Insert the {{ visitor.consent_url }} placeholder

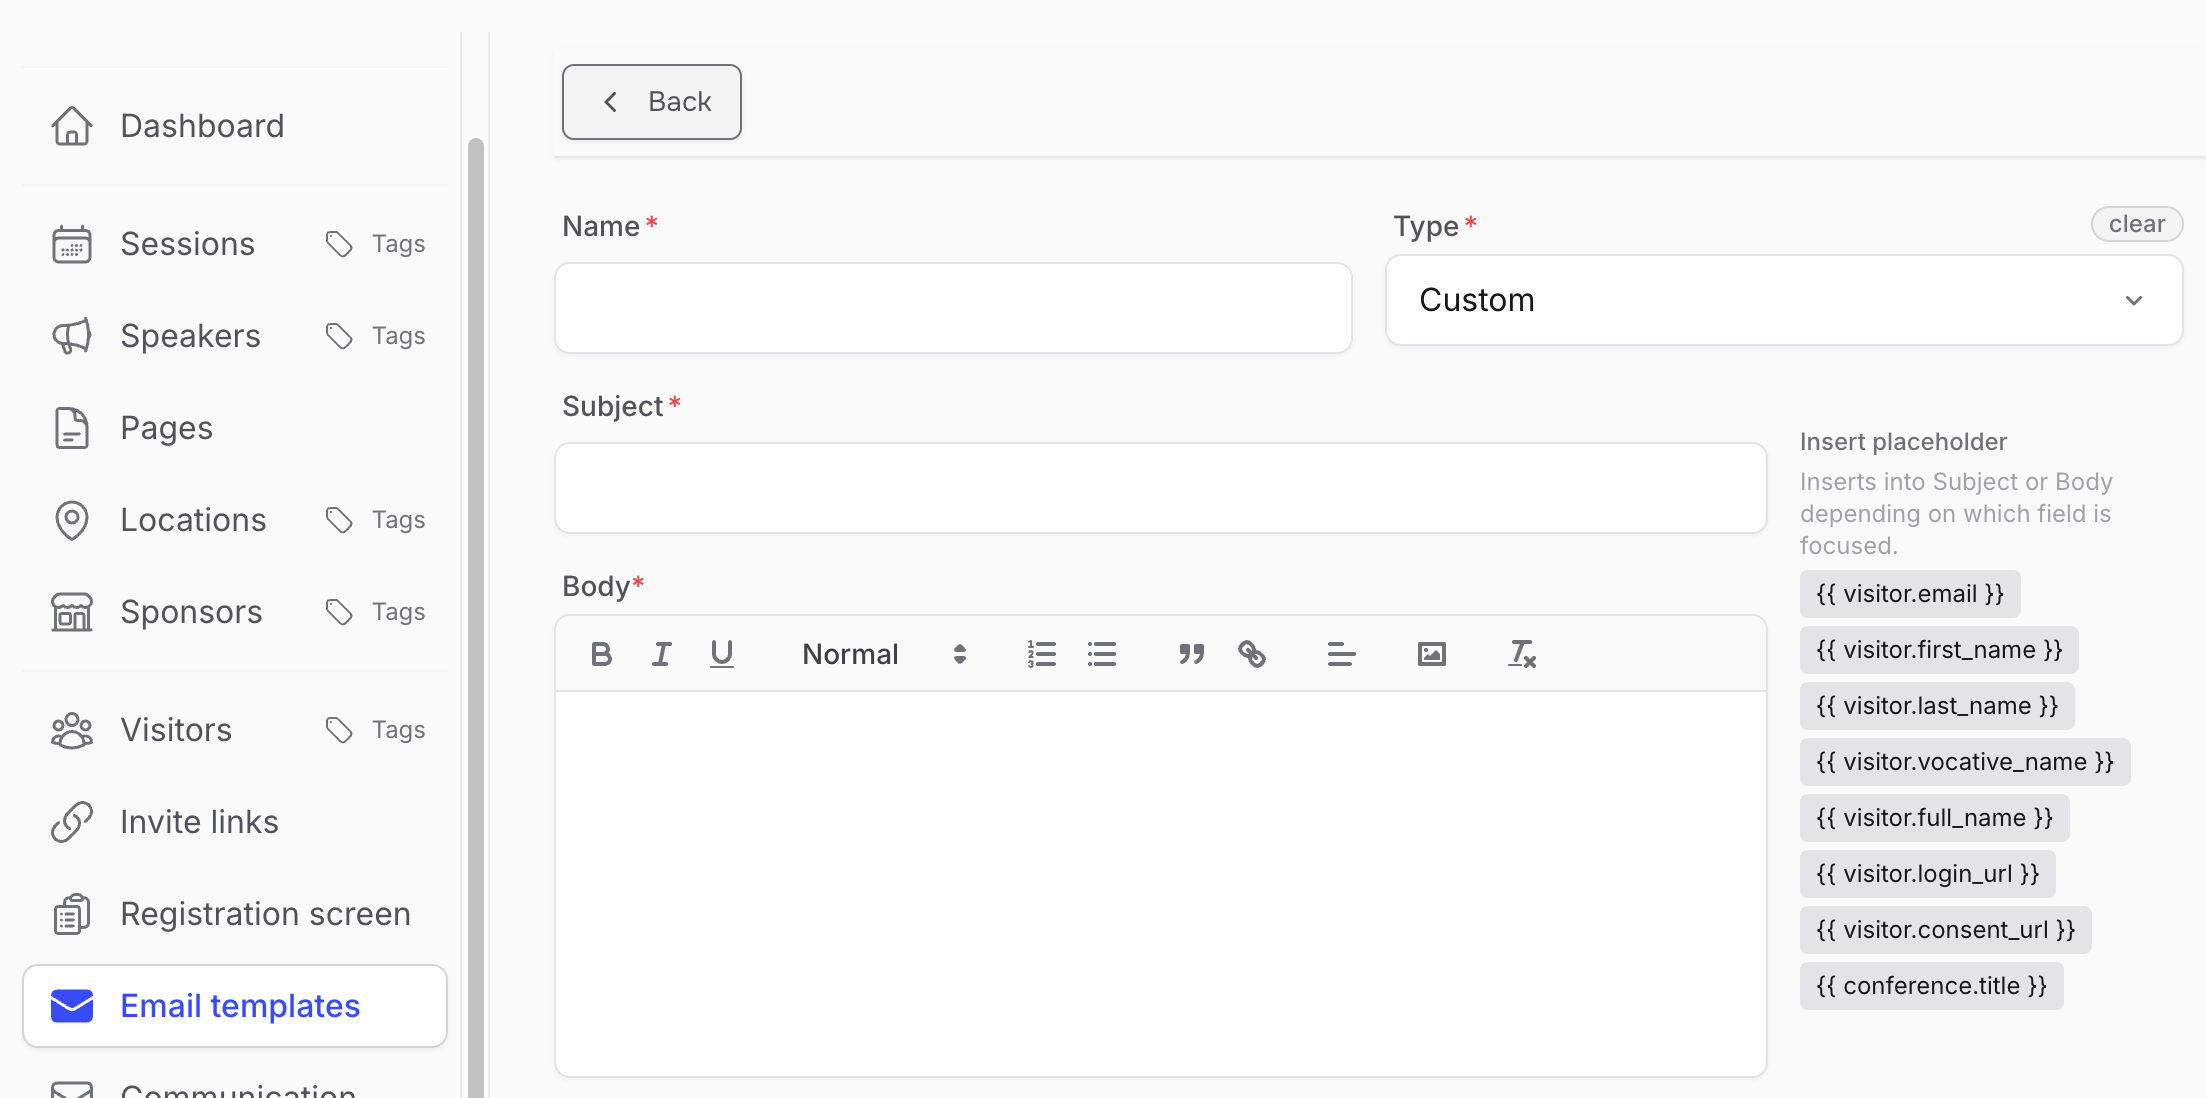(1945, 930)
